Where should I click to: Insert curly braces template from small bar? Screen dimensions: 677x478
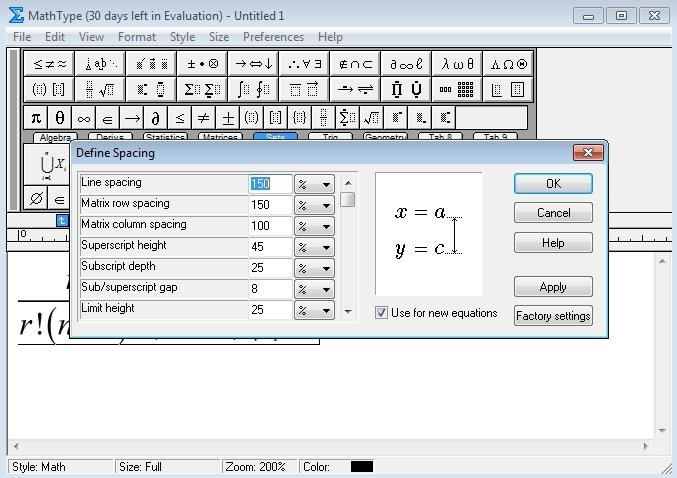coord(299,117)
